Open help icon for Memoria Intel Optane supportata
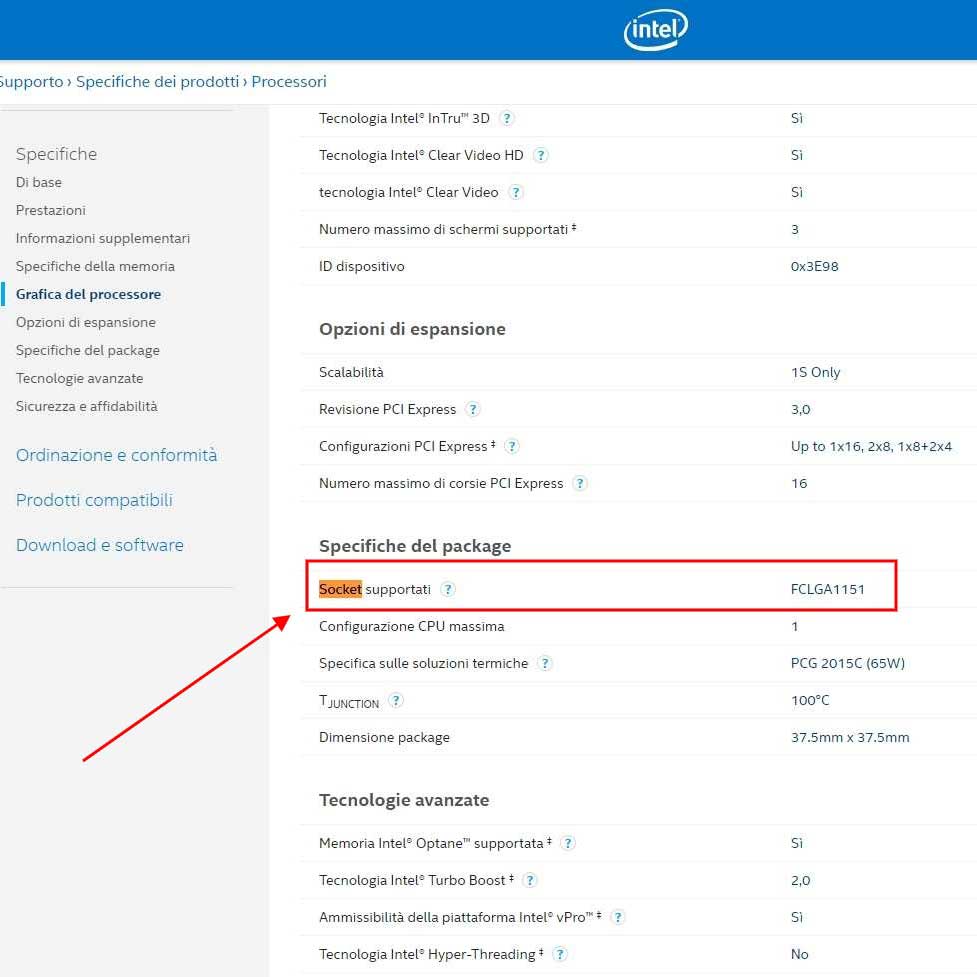977x977 pixels. tap(568, 844)
